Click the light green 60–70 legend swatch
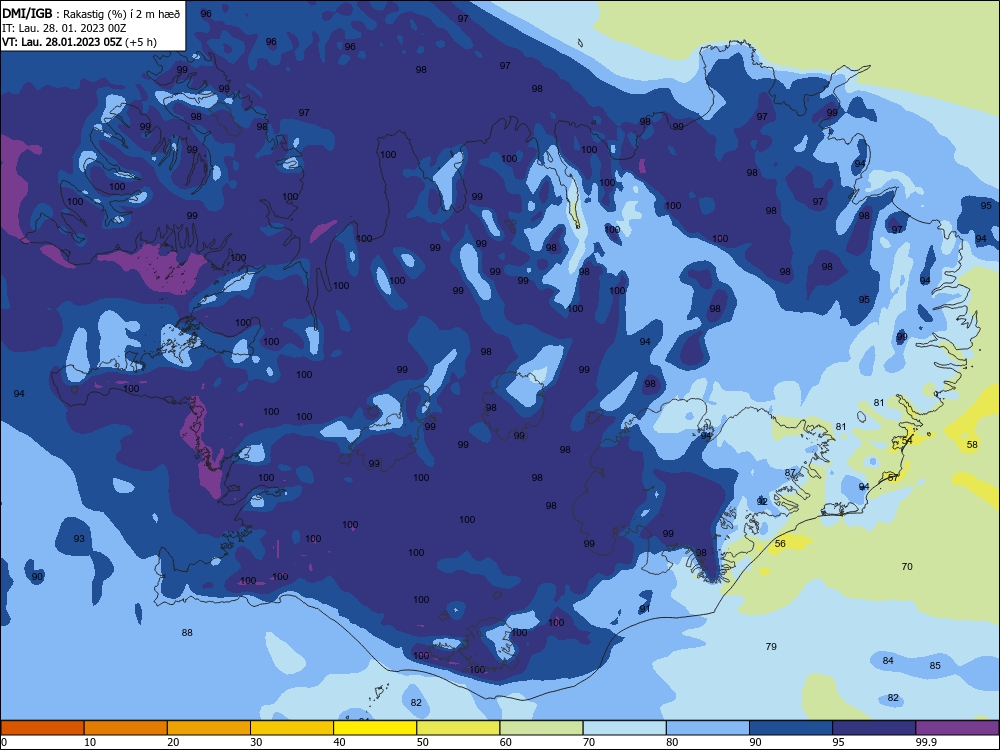The image size is (1000, 750). (541, 728)
